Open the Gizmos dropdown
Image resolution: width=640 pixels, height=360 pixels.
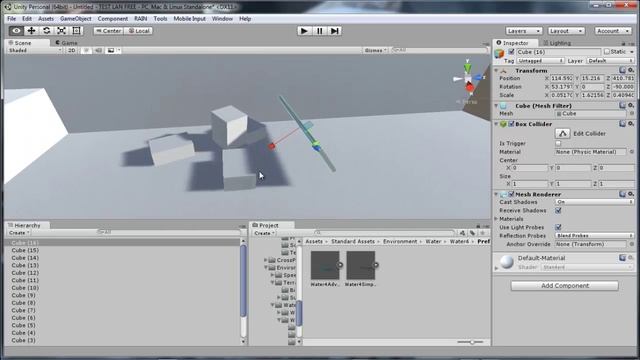click(x=376, y=50)
